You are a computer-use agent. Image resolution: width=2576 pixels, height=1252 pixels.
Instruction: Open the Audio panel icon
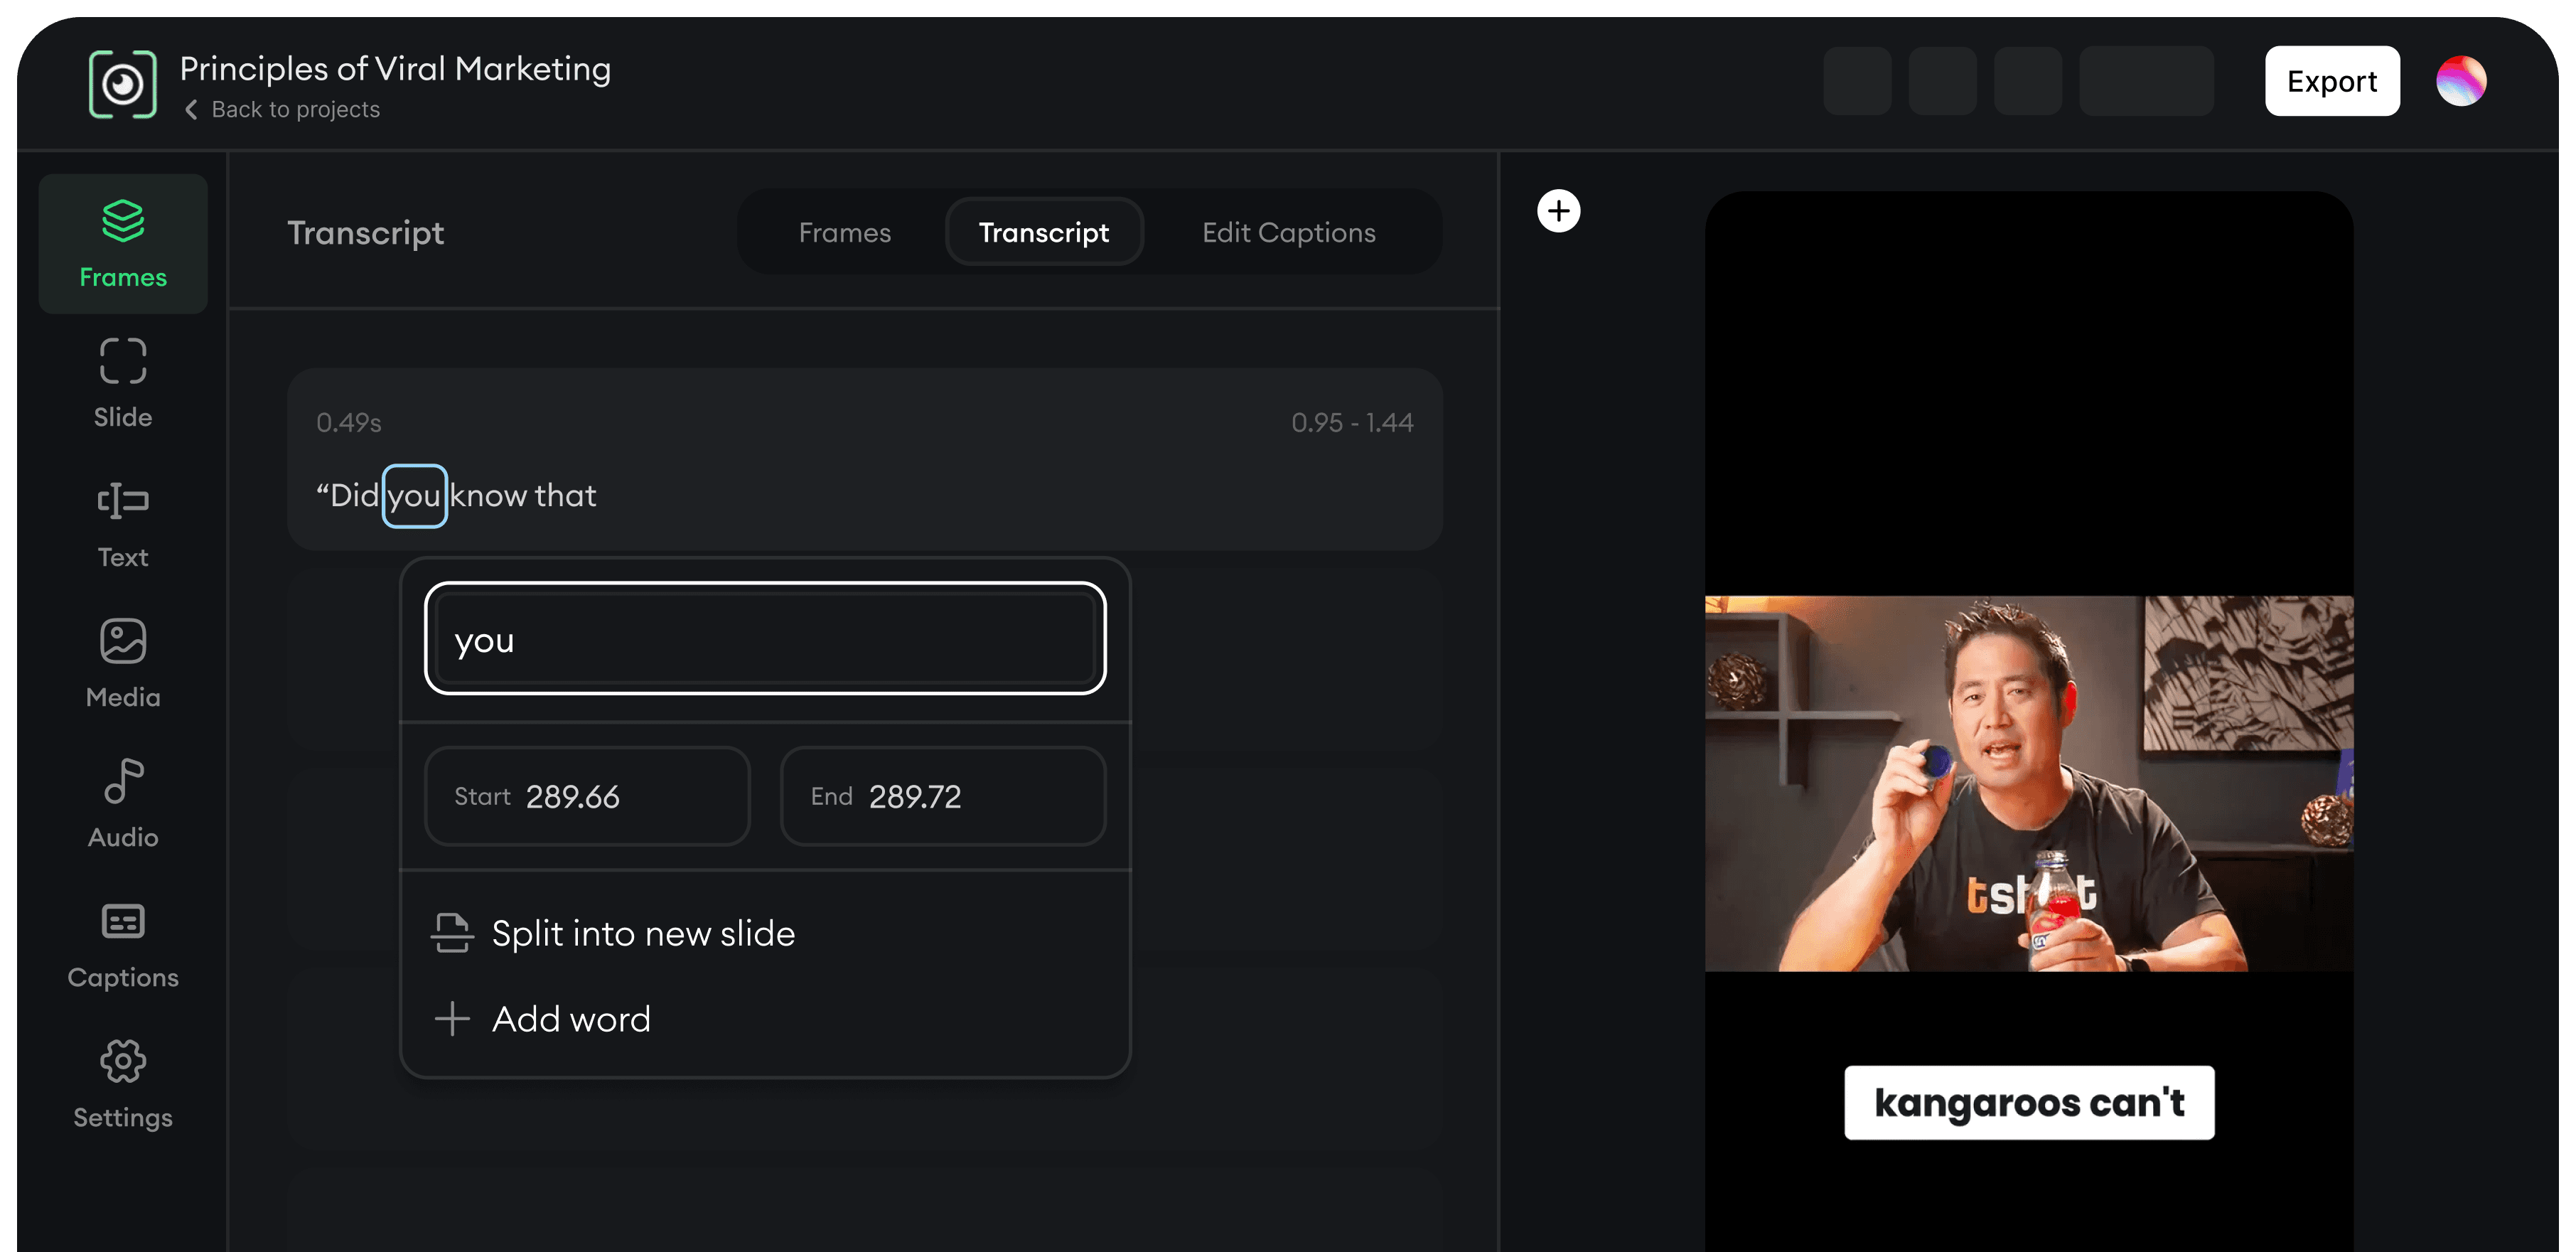click(123, 782)
